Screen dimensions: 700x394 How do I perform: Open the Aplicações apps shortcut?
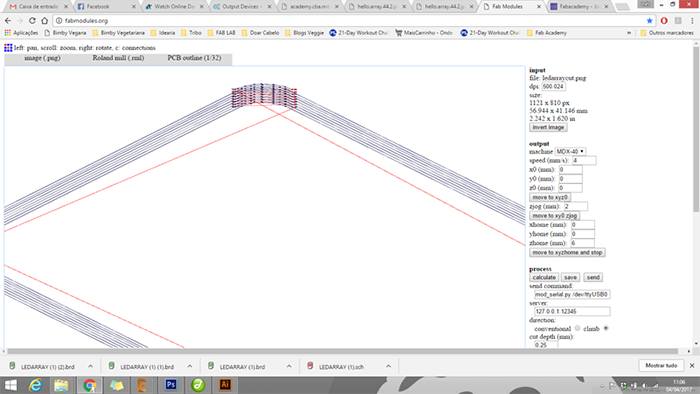21,33
